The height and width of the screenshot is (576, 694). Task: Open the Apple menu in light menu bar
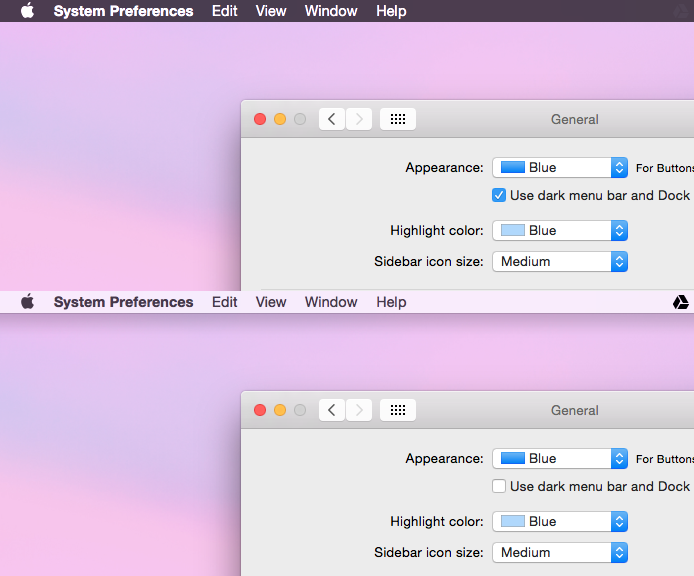click(27, 302)
